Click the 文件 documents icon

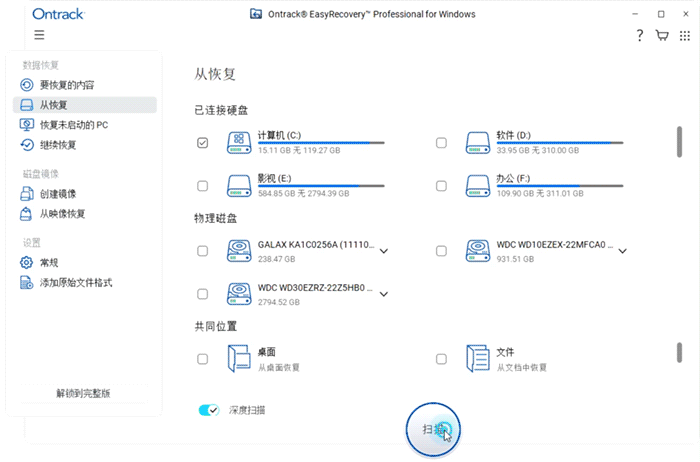[x=478, y=358]
